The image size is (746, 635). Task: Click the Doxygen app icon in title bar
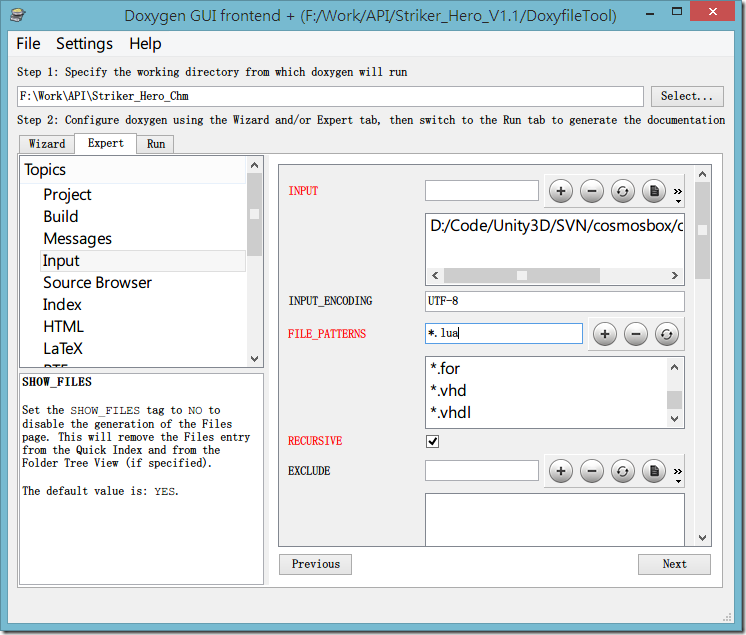click(18, 15)
